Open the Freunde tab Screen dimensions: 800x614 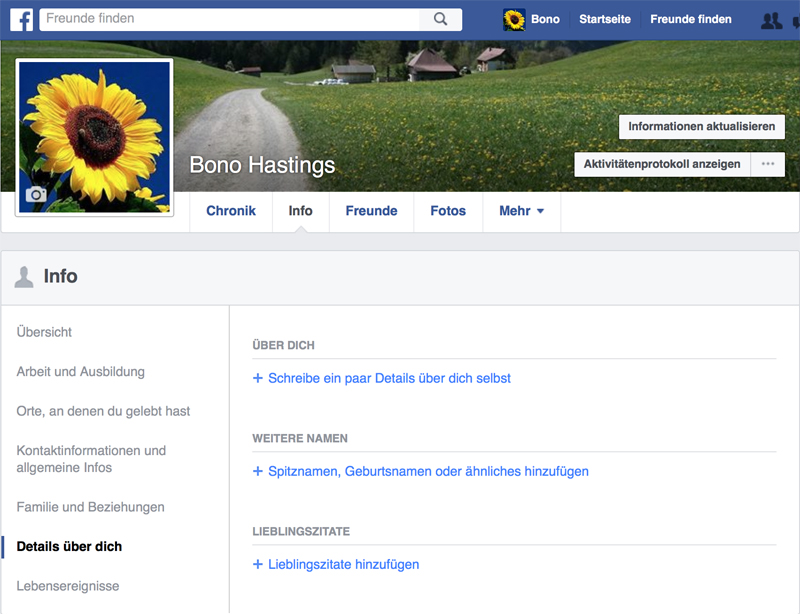(371, 211)
